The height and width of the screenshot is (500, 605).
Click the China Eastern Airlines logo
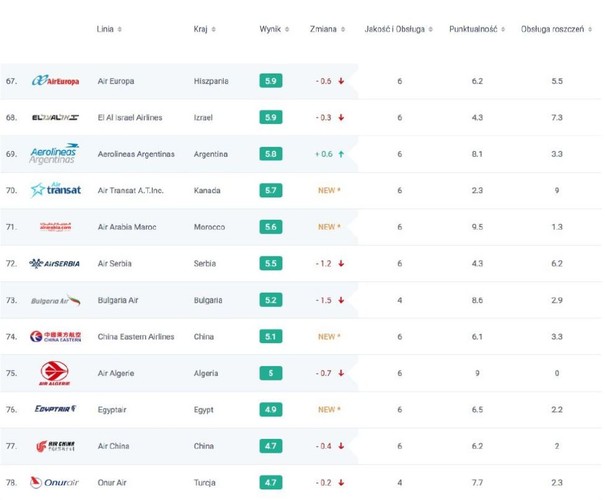pos(56,336)
